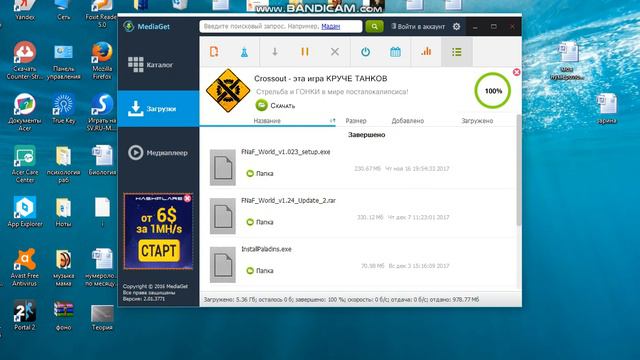Open Avast Free Antivirus desktop icon
640x360 pixels.
click(24, 267)
